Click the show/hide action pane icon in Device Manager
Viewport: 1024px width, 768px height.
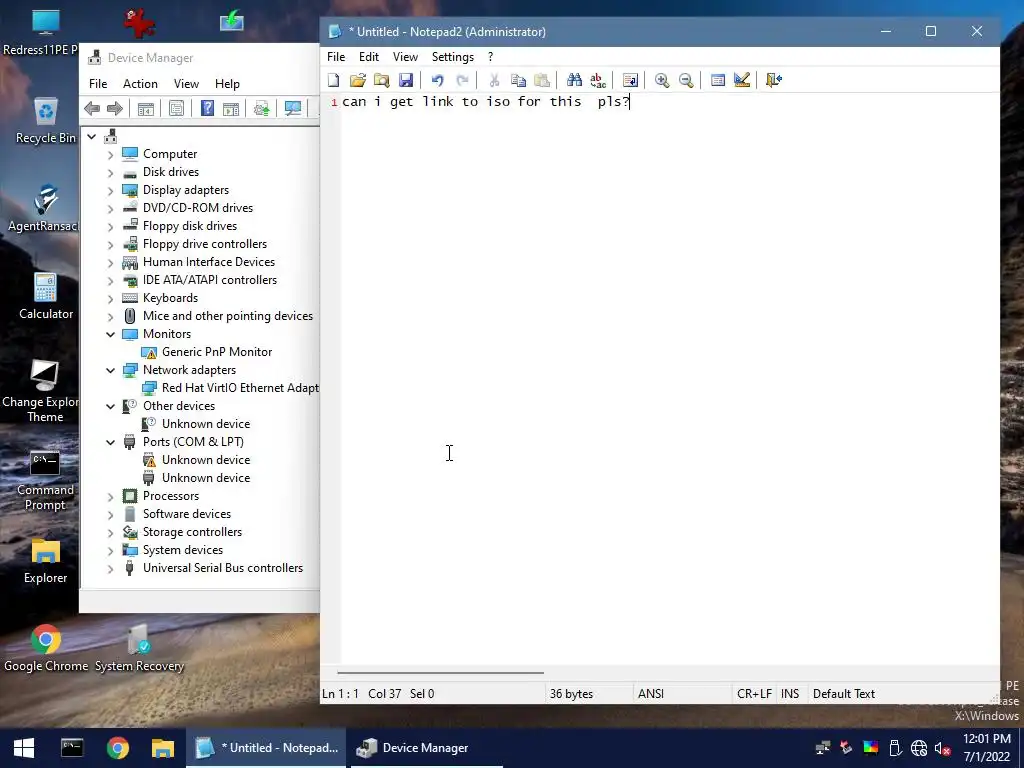click(x=231, y=108)
